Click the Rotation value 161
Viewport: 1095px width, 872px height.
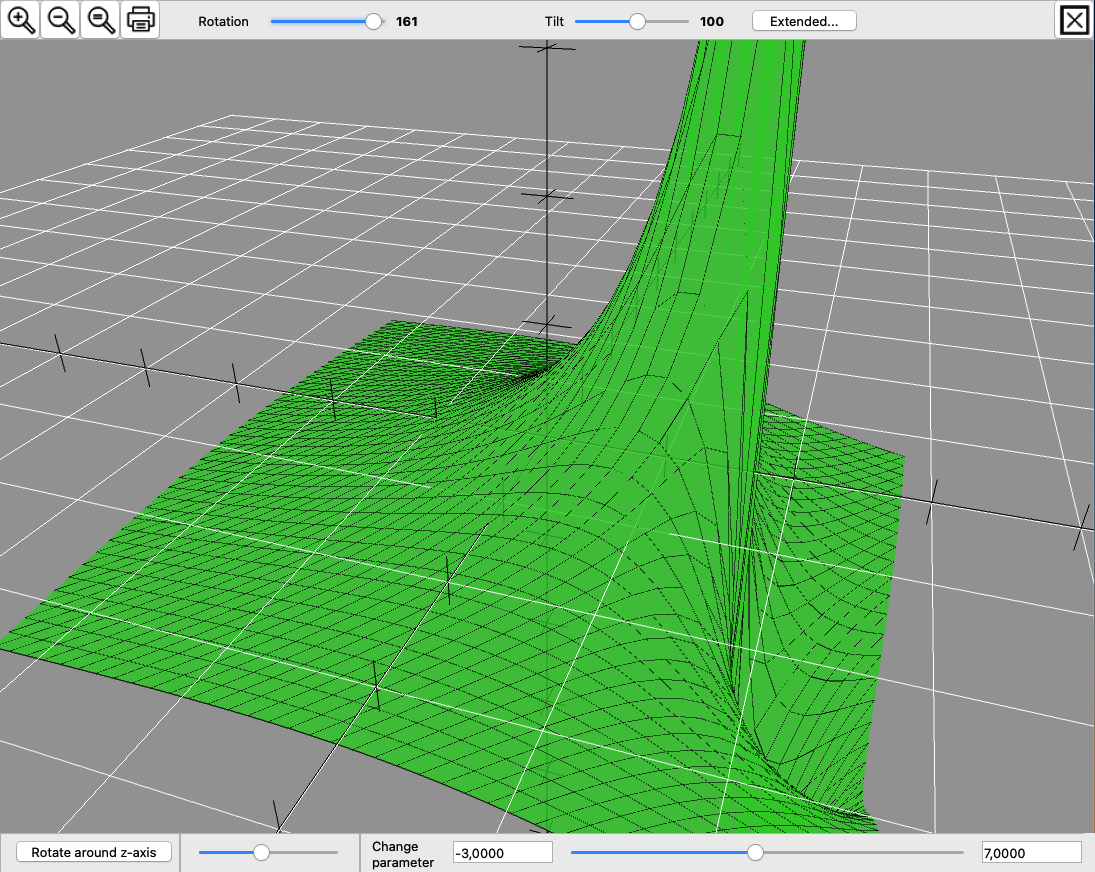407,21
